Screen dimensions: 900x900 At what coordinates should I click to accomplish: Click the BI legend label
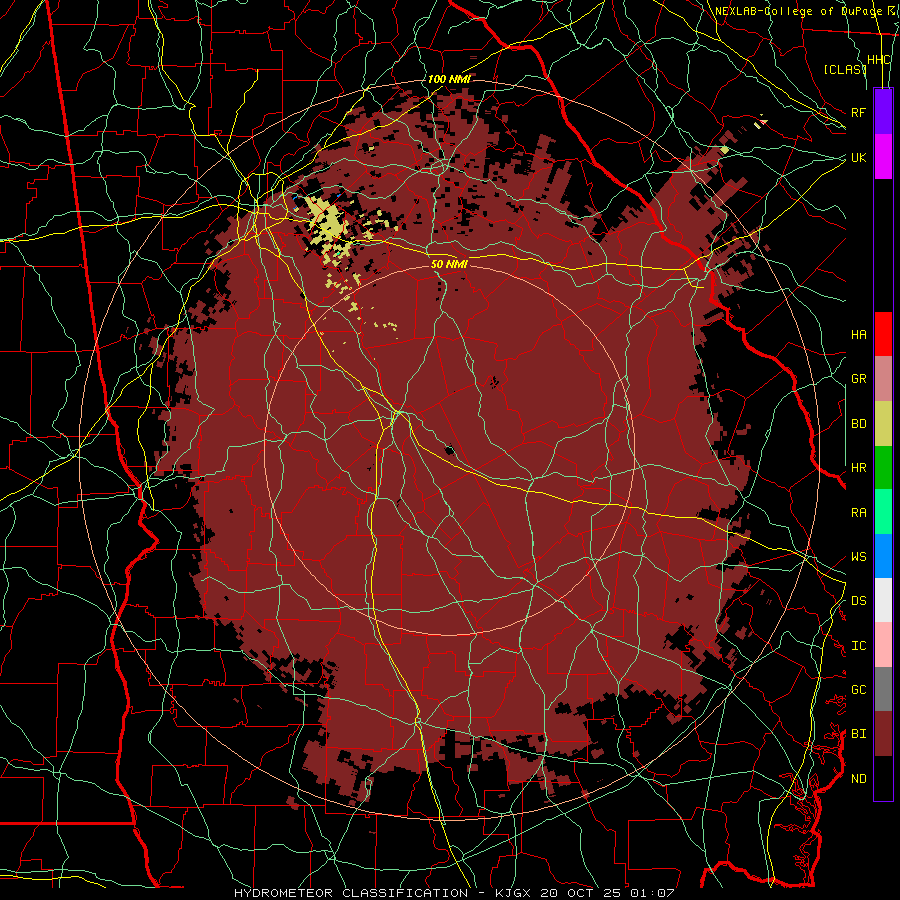coord(858,734)
